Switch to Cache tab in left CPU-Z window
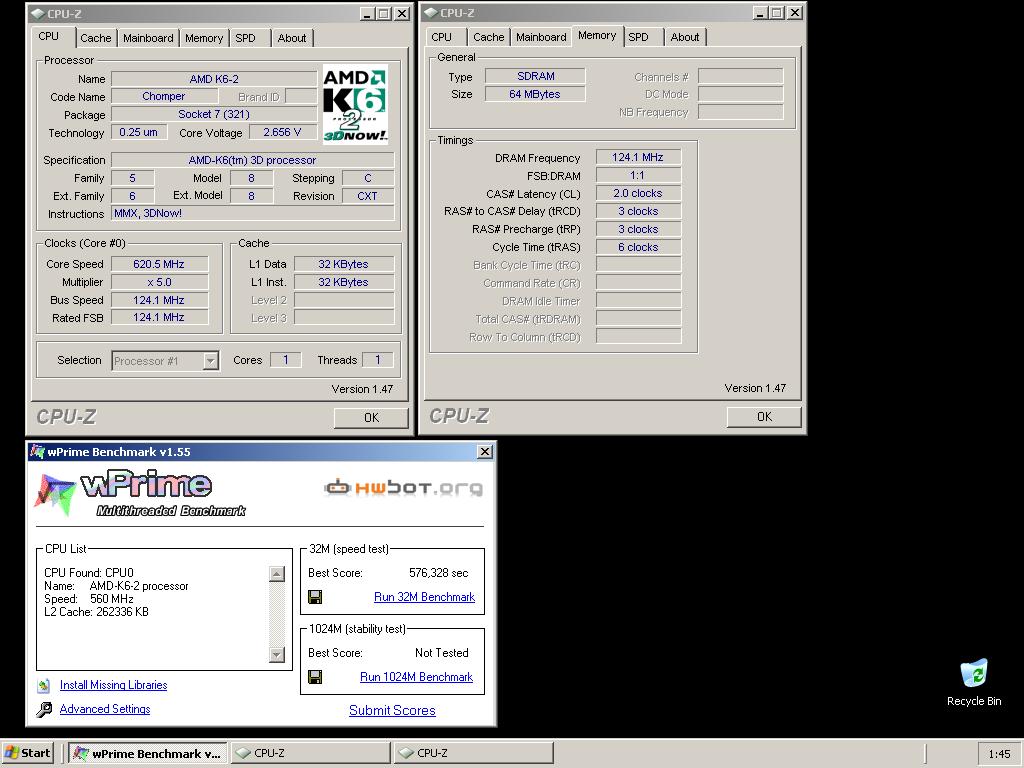 tap(95, 38)
